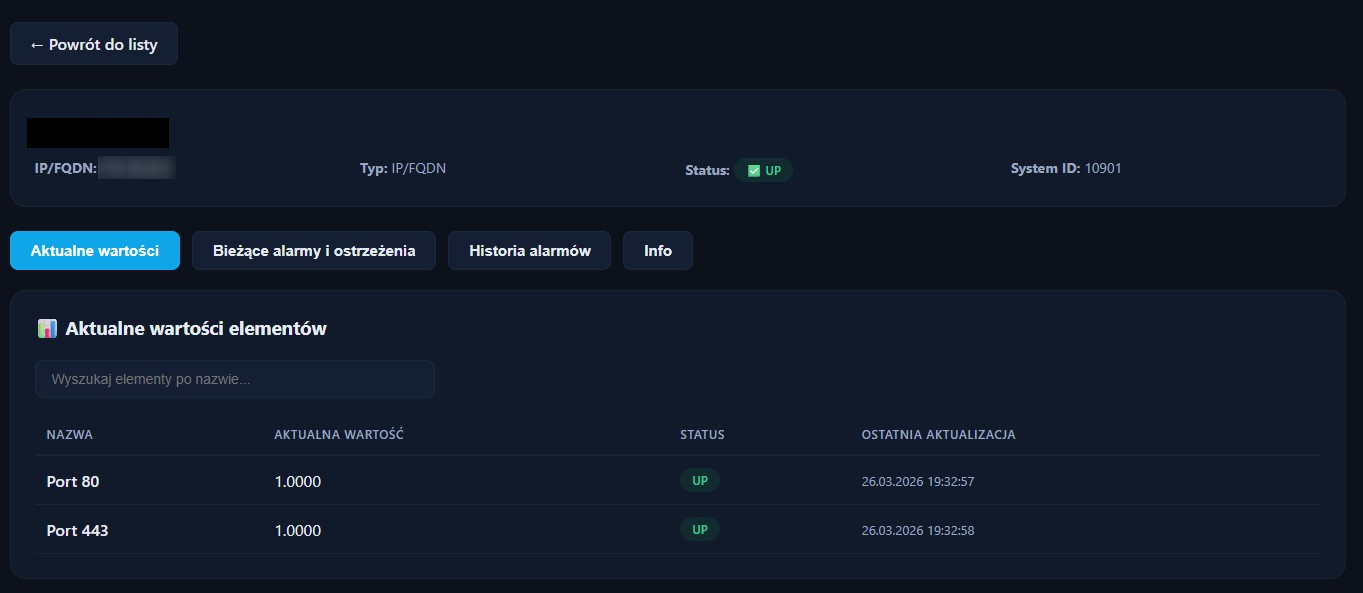Image resolution: width=1363 pixels, height=593 pixels.
Task: Click value 1.0000 in Port 80 row
Action: point(298,481)
